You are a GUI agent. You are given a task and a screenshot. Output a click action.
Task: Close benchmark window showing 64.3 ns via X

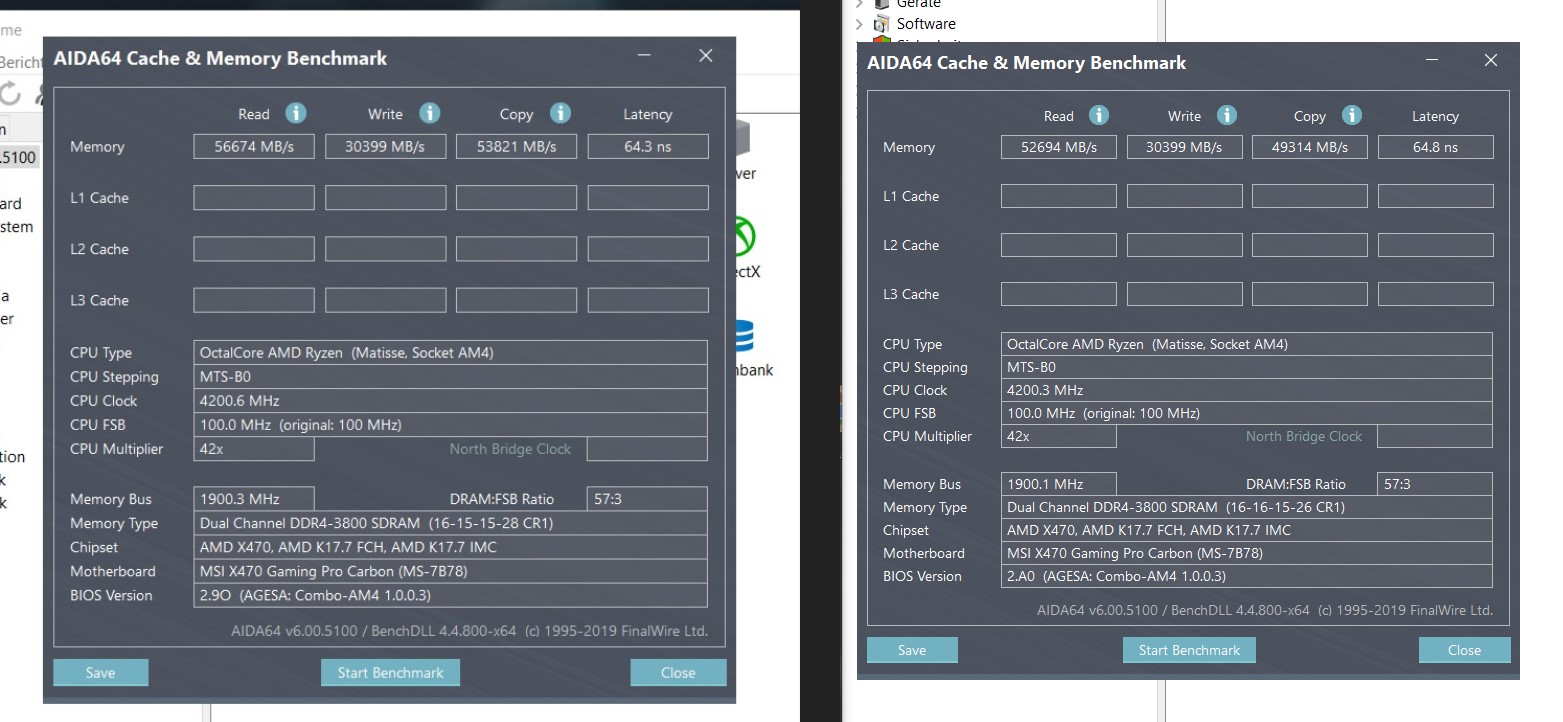pyautogui.click(x=706, y=56)
